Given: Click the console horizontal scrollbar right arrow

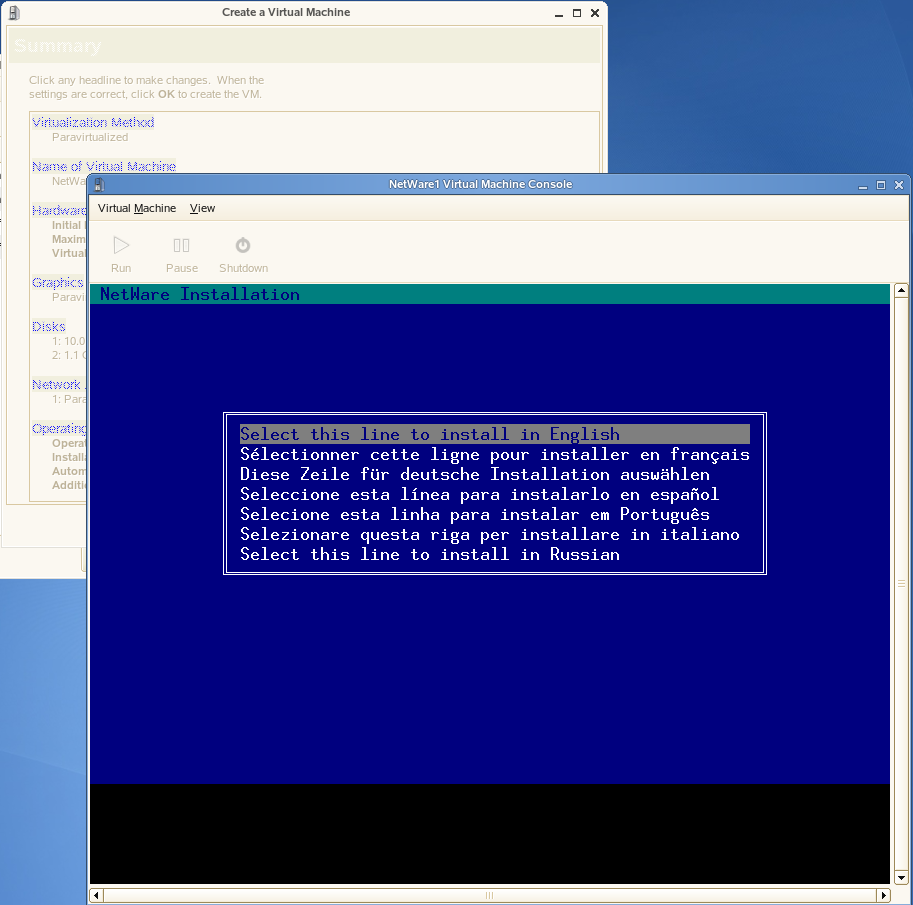Looking at the screenshot, I should coord(883,895).
